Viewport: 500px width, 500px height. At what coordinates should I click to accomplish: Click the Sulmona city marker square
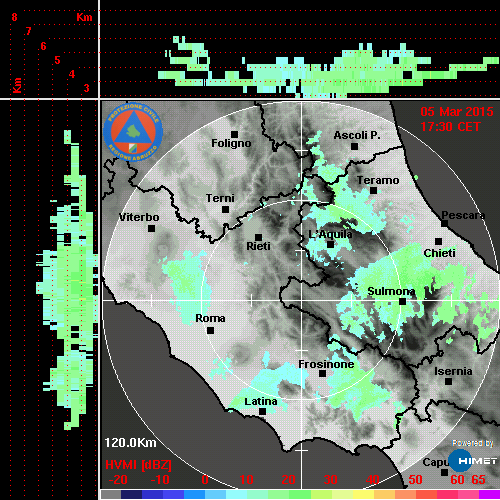click(403, 302)
